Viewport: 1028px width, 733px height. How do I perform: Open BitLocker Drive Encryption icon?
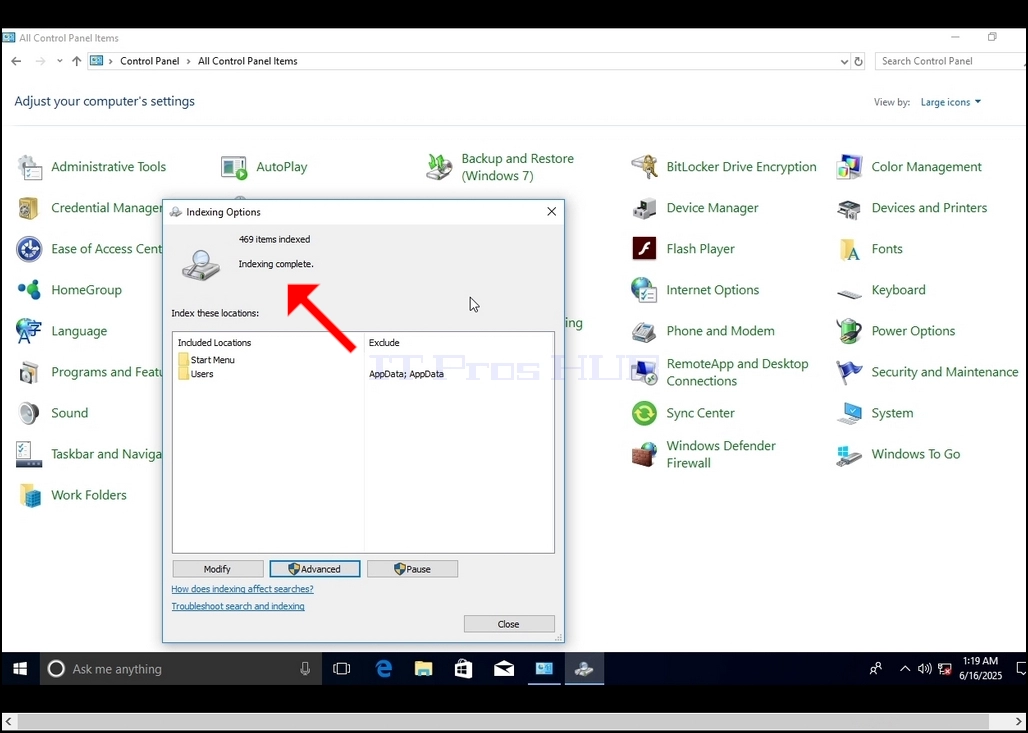[644, 167]
